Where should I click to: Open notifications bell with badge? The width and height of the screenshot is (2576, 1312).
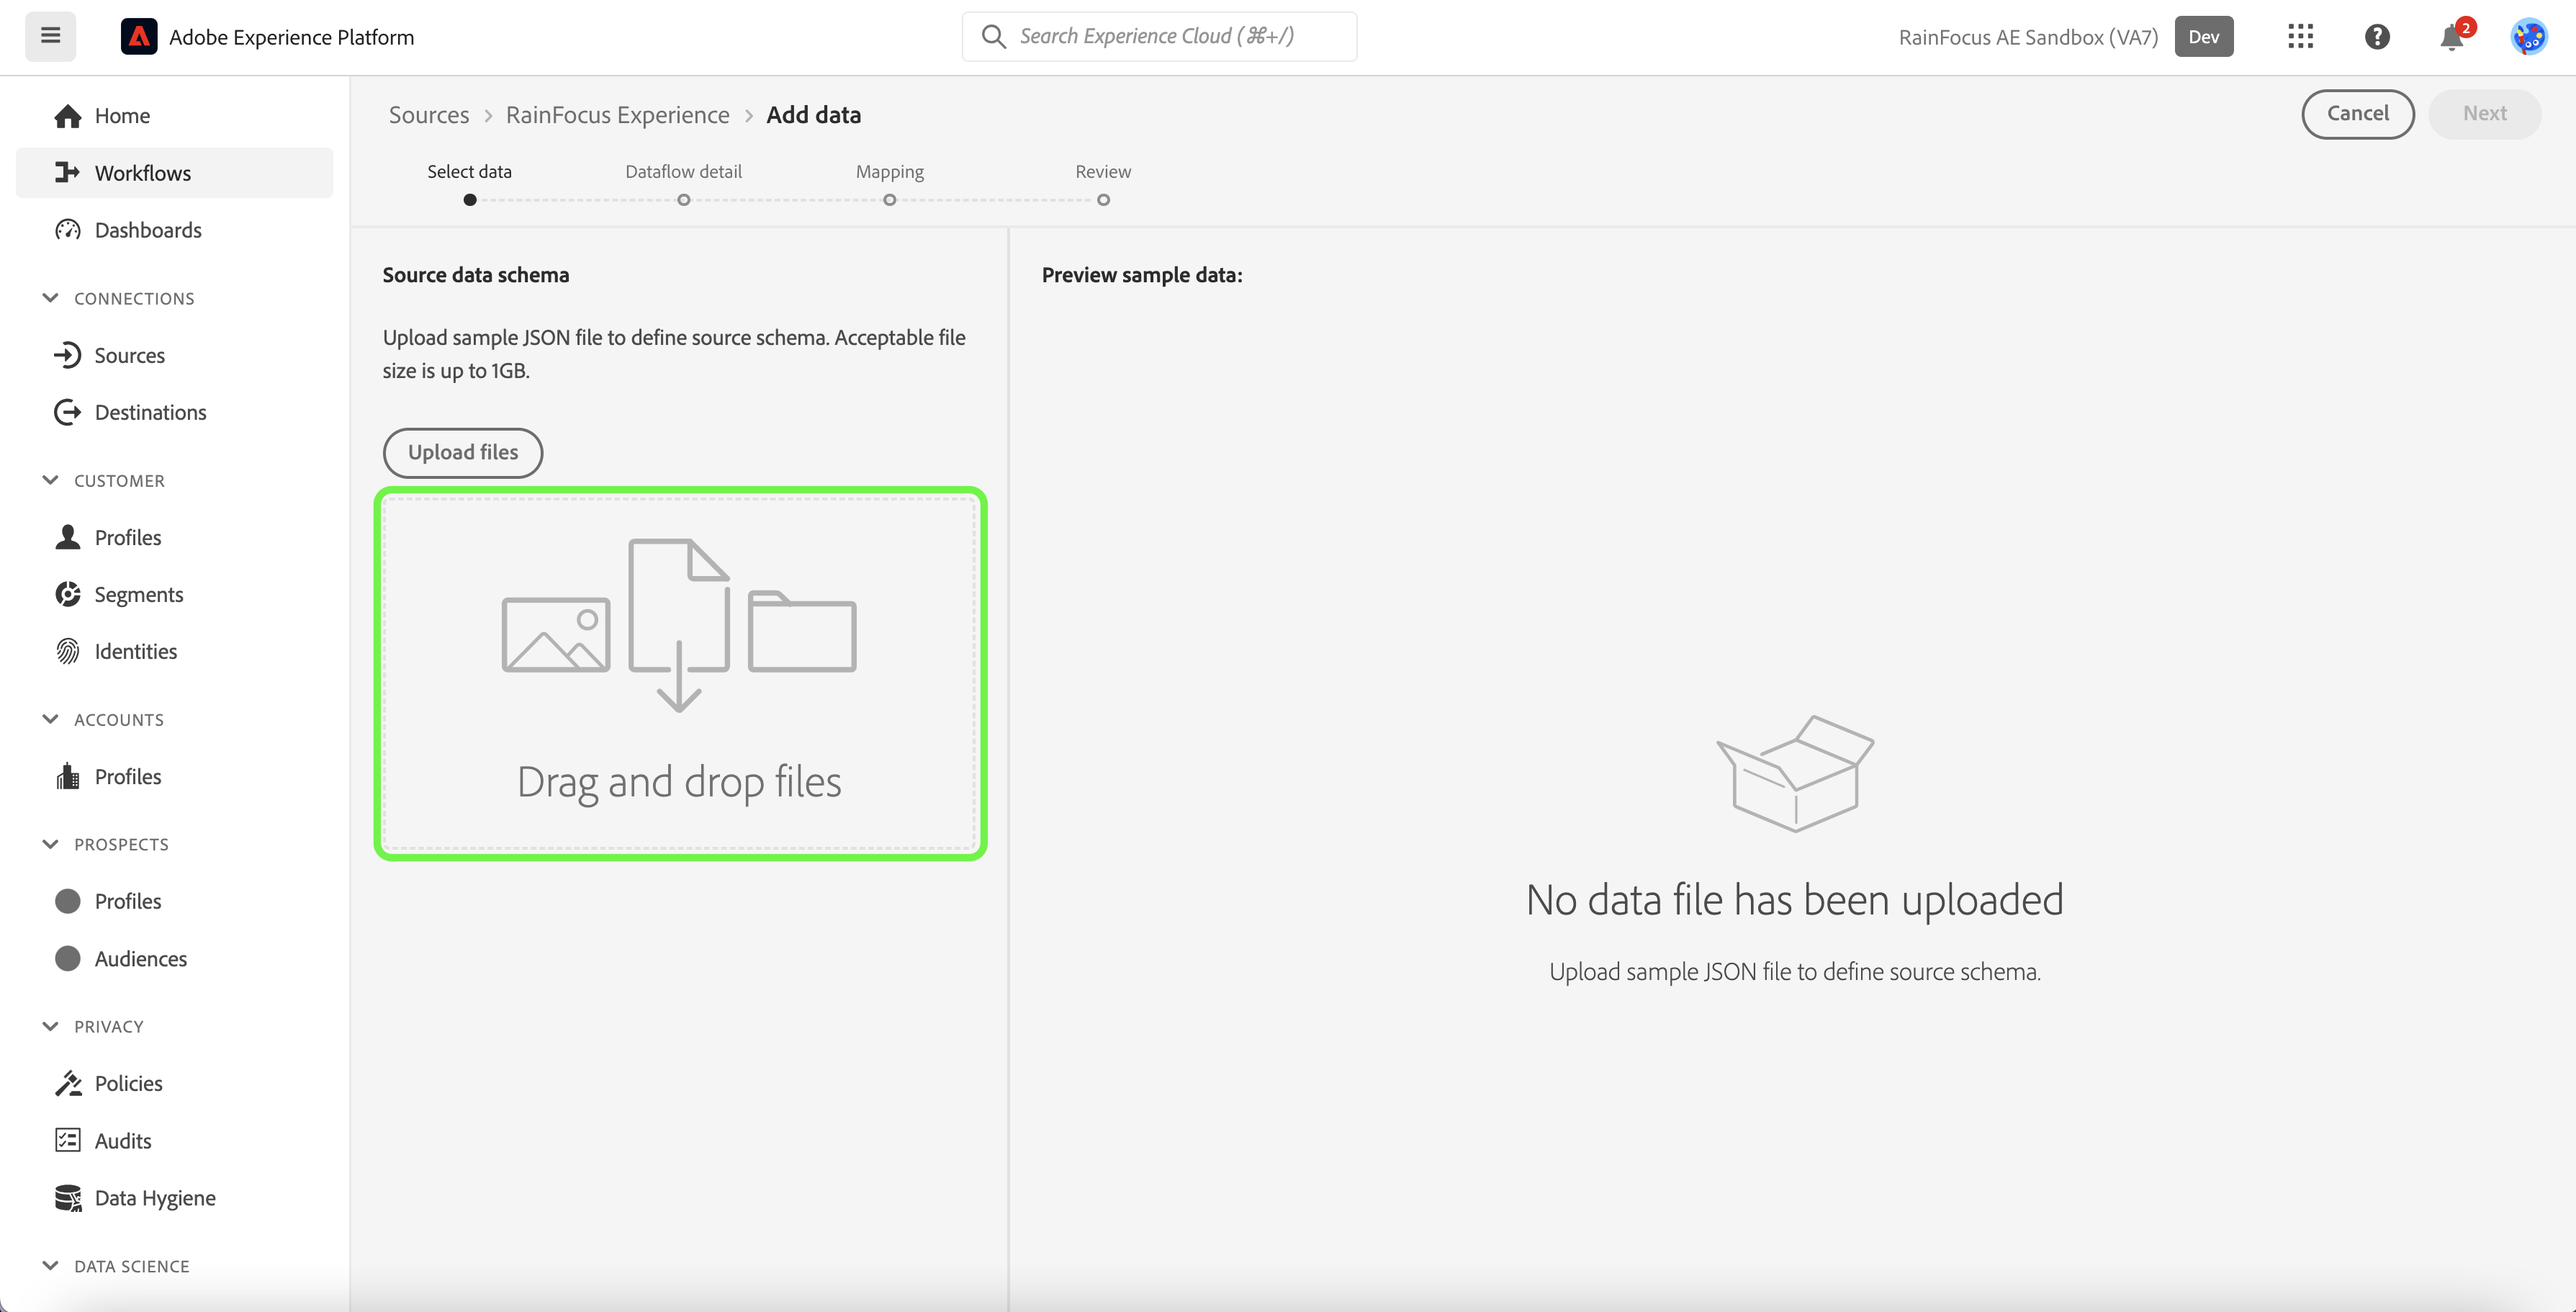coord(2451,38)
